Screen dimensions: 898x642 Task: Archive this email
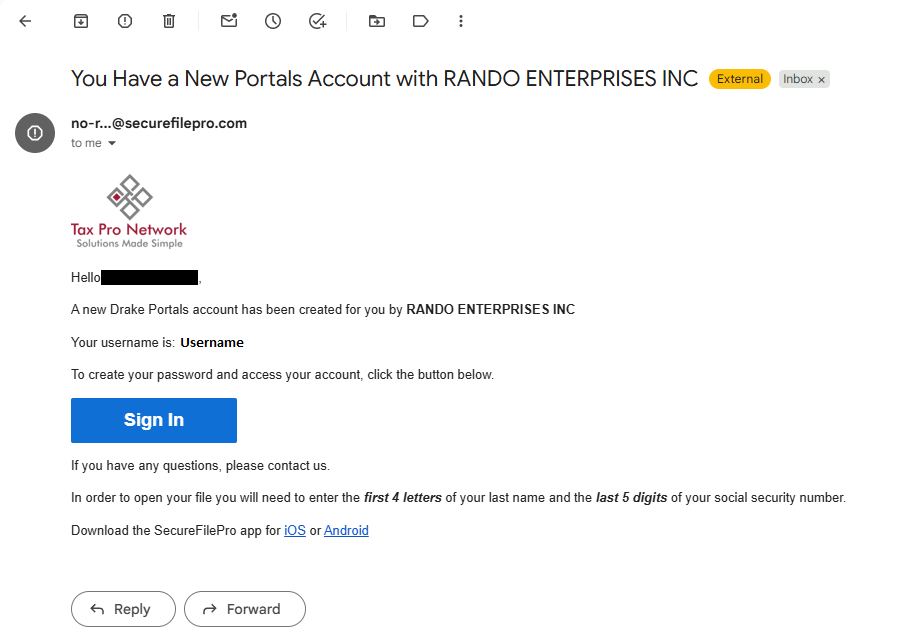81,21
